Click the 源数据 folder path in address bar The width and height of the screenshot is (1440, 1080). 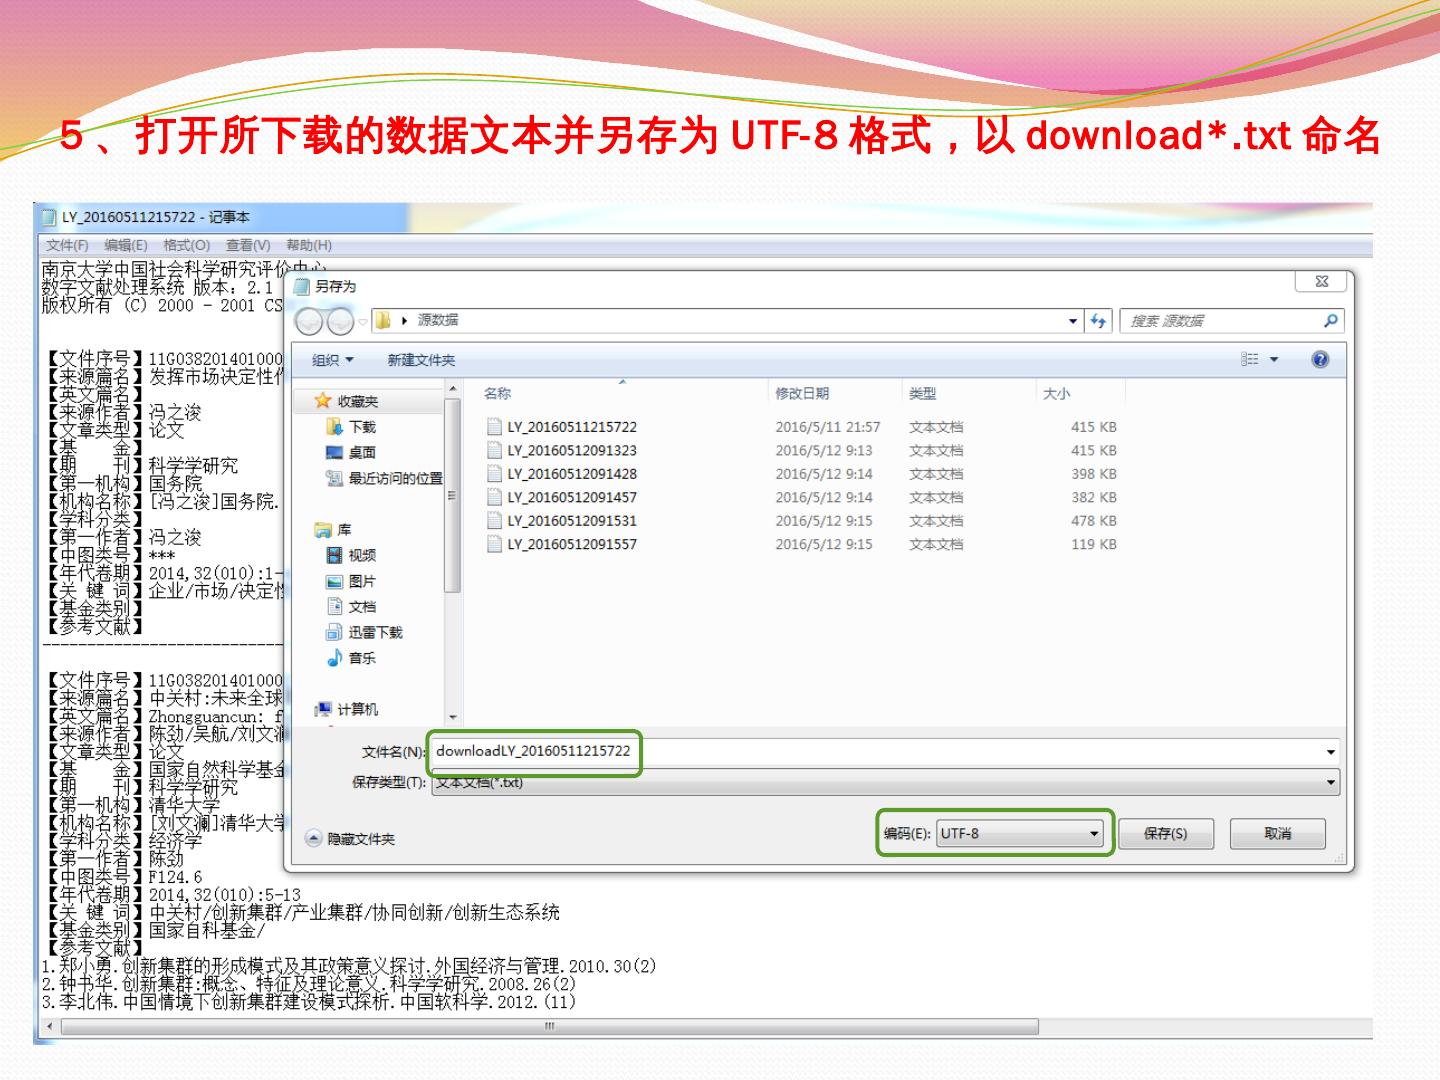pos(438,321)
